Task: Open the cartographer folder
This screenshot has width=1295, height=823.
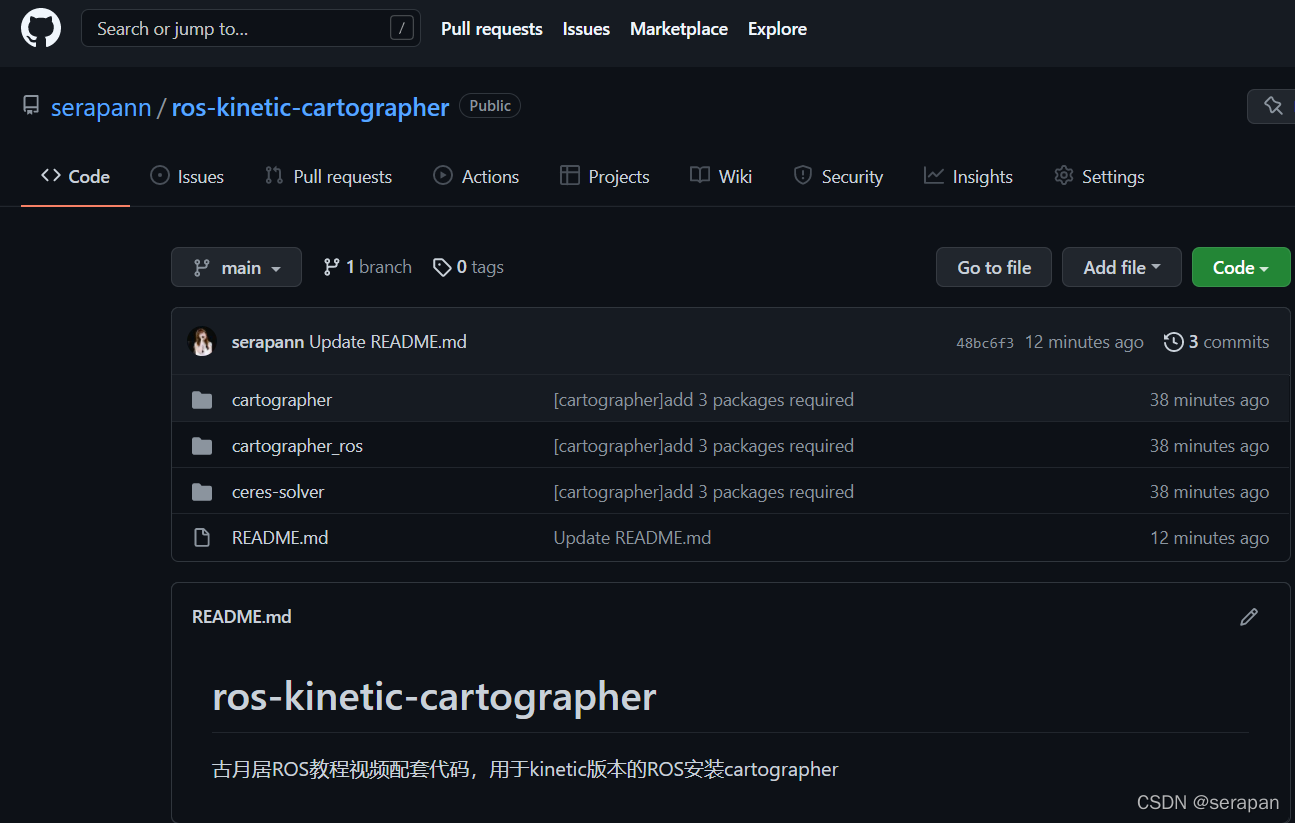Action: click(x=282, y=400)
